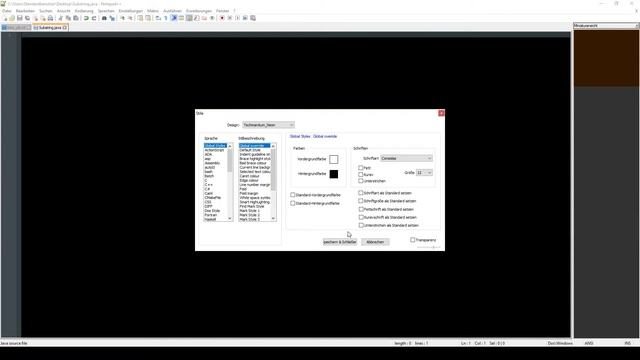Screen dimensions: 640x360
Task: Click the Copy toolbar icon
Action: [x=68, y=18]
